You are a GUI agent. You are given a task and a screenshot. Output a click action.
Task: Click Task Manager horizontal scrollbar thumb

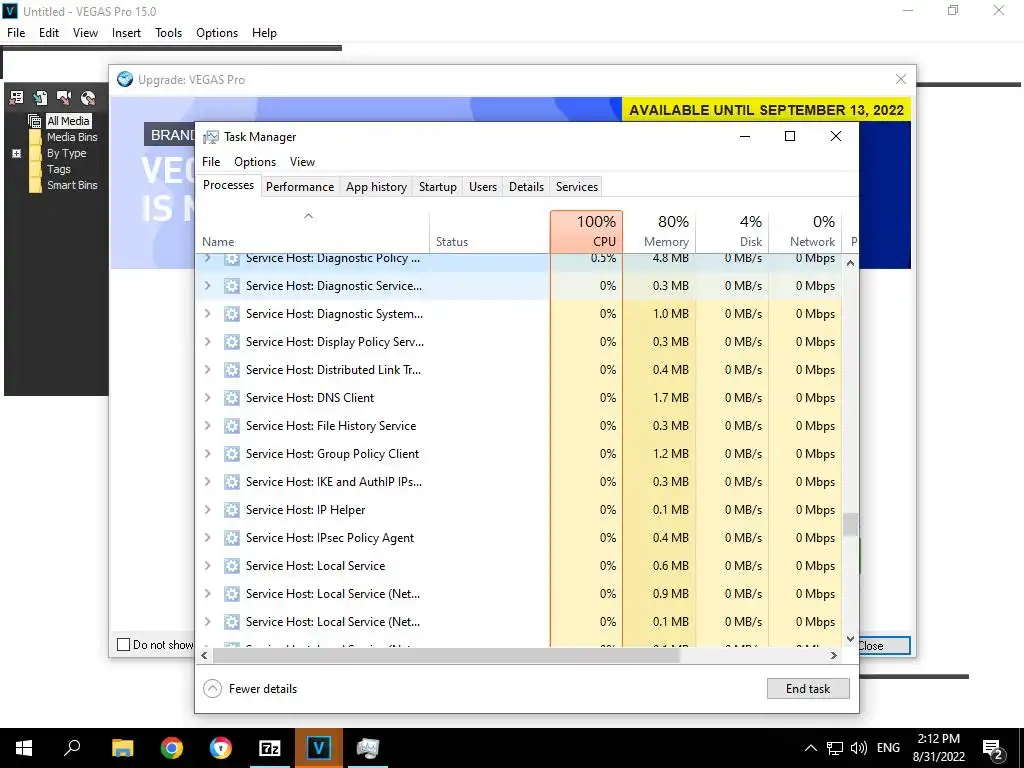[446, 656]
